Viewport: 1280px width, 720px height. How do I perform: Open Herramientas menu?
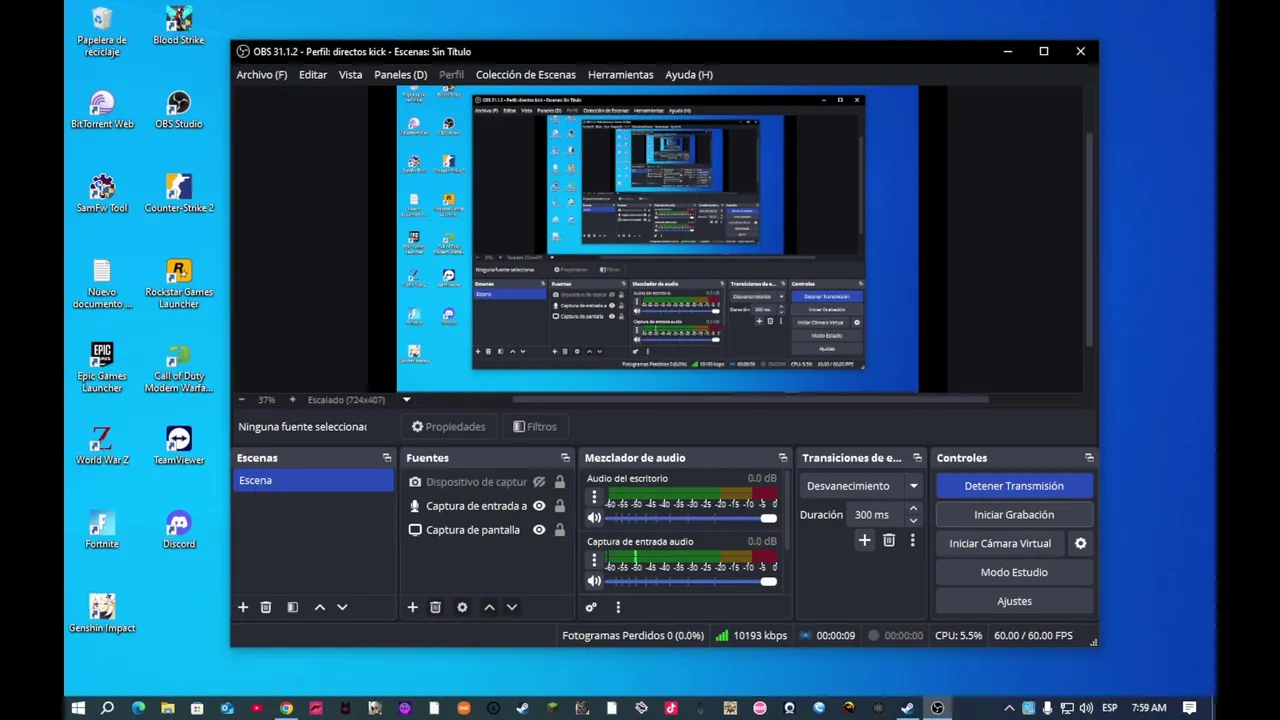[620, 75]
